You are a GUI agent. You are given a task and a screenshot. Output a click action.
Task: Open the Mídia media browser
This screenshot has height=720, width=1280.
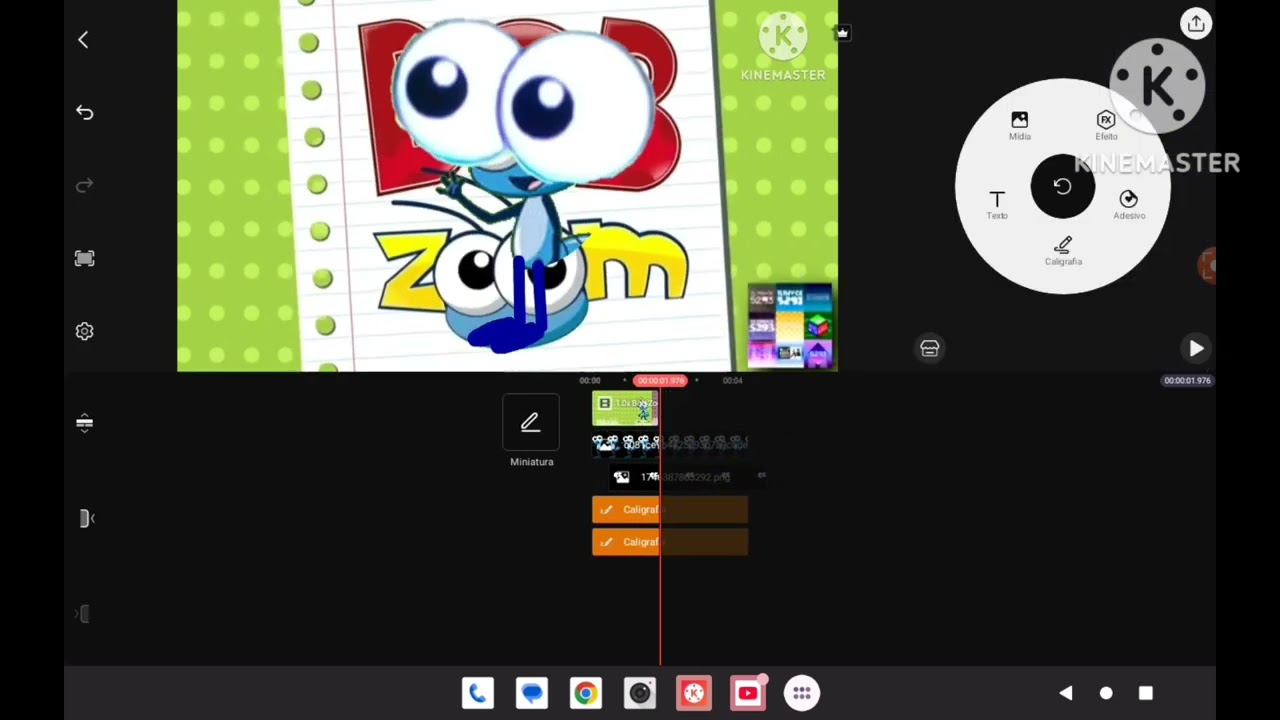tap(1019, 126)
